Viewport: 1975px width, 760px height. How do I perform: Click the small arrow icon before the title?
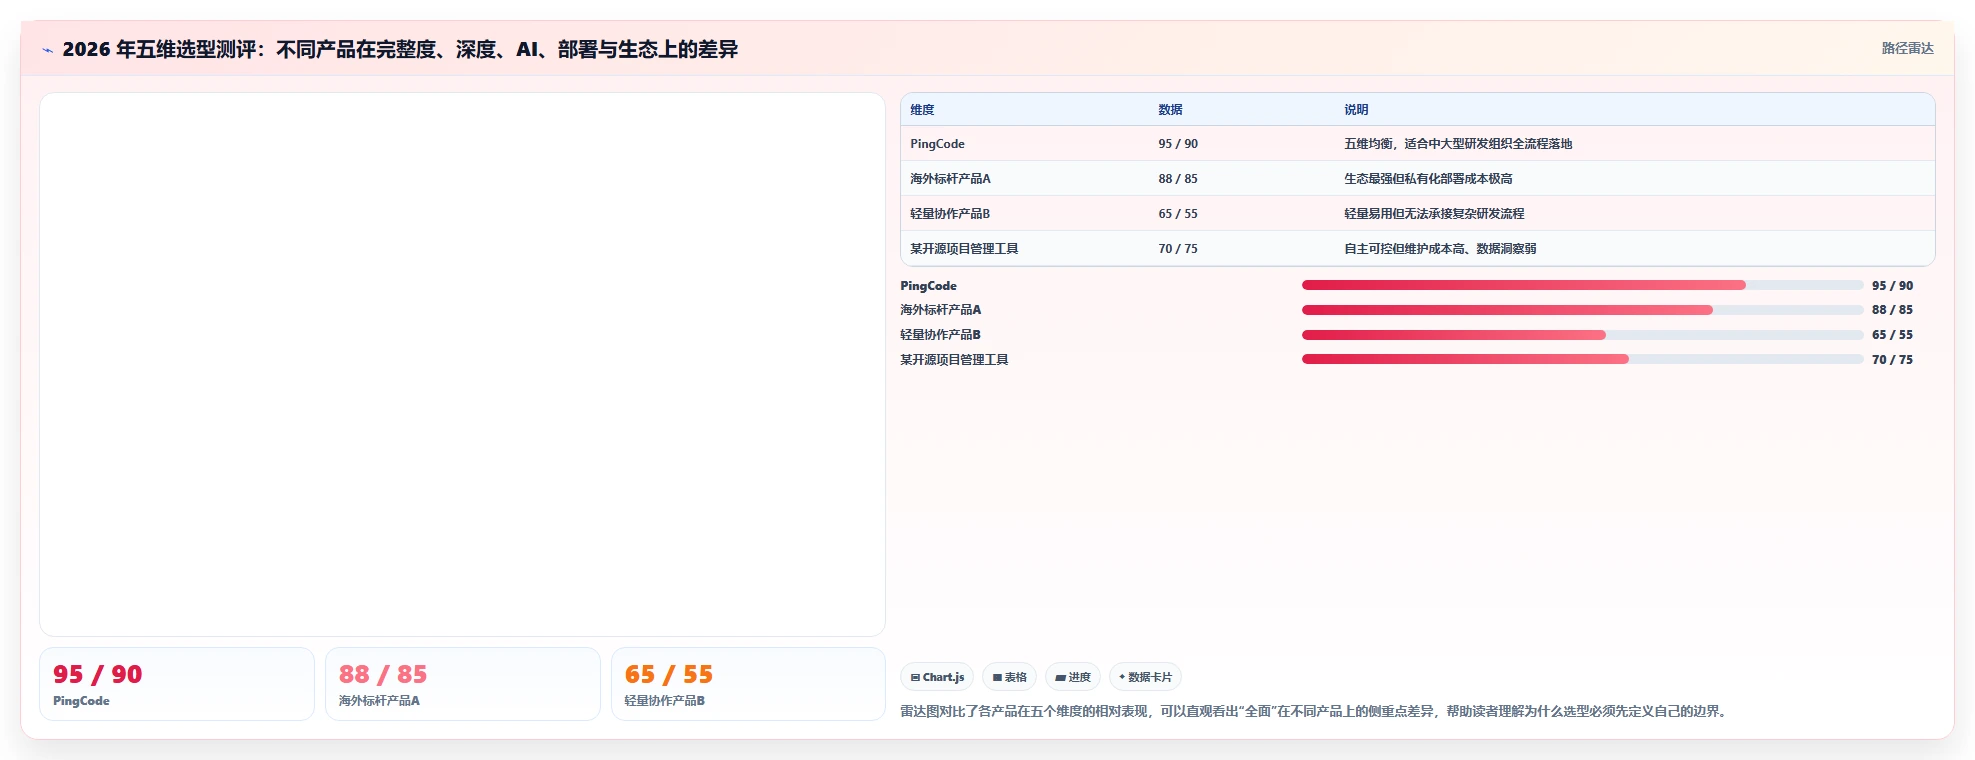[x=47, y=50]
